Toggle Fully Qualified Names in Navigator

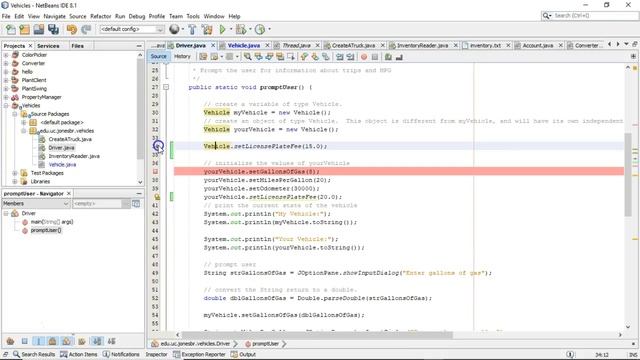click(x=82, y=341)
